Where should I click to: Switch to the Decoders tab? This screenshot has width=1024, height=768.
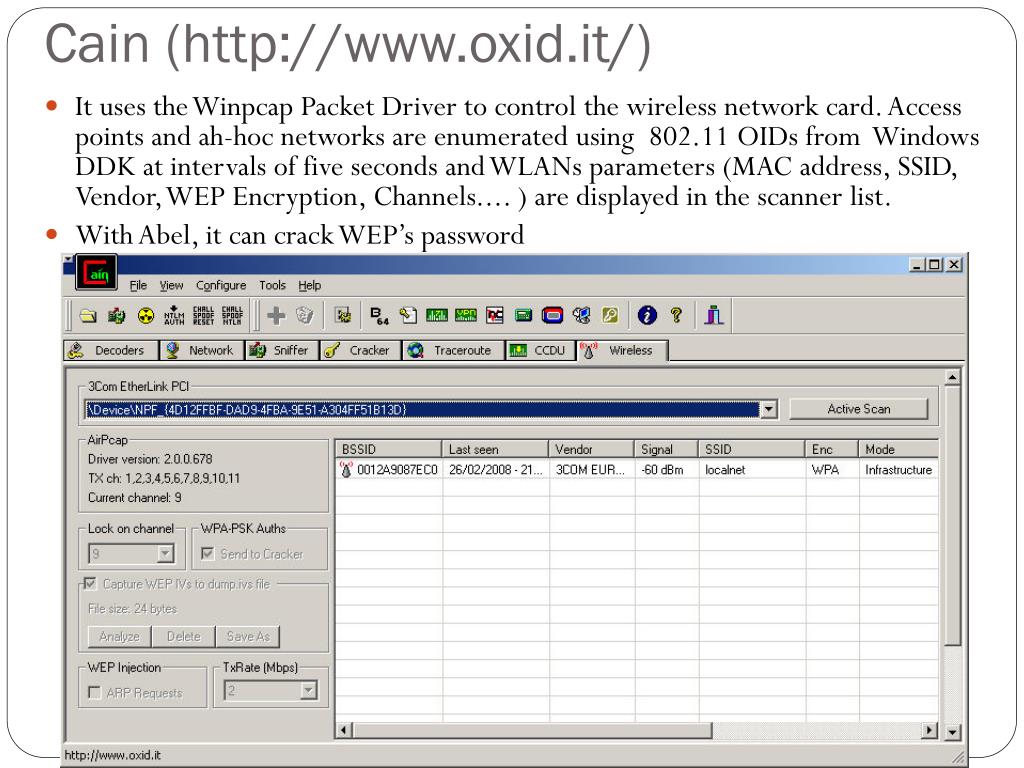111,350
